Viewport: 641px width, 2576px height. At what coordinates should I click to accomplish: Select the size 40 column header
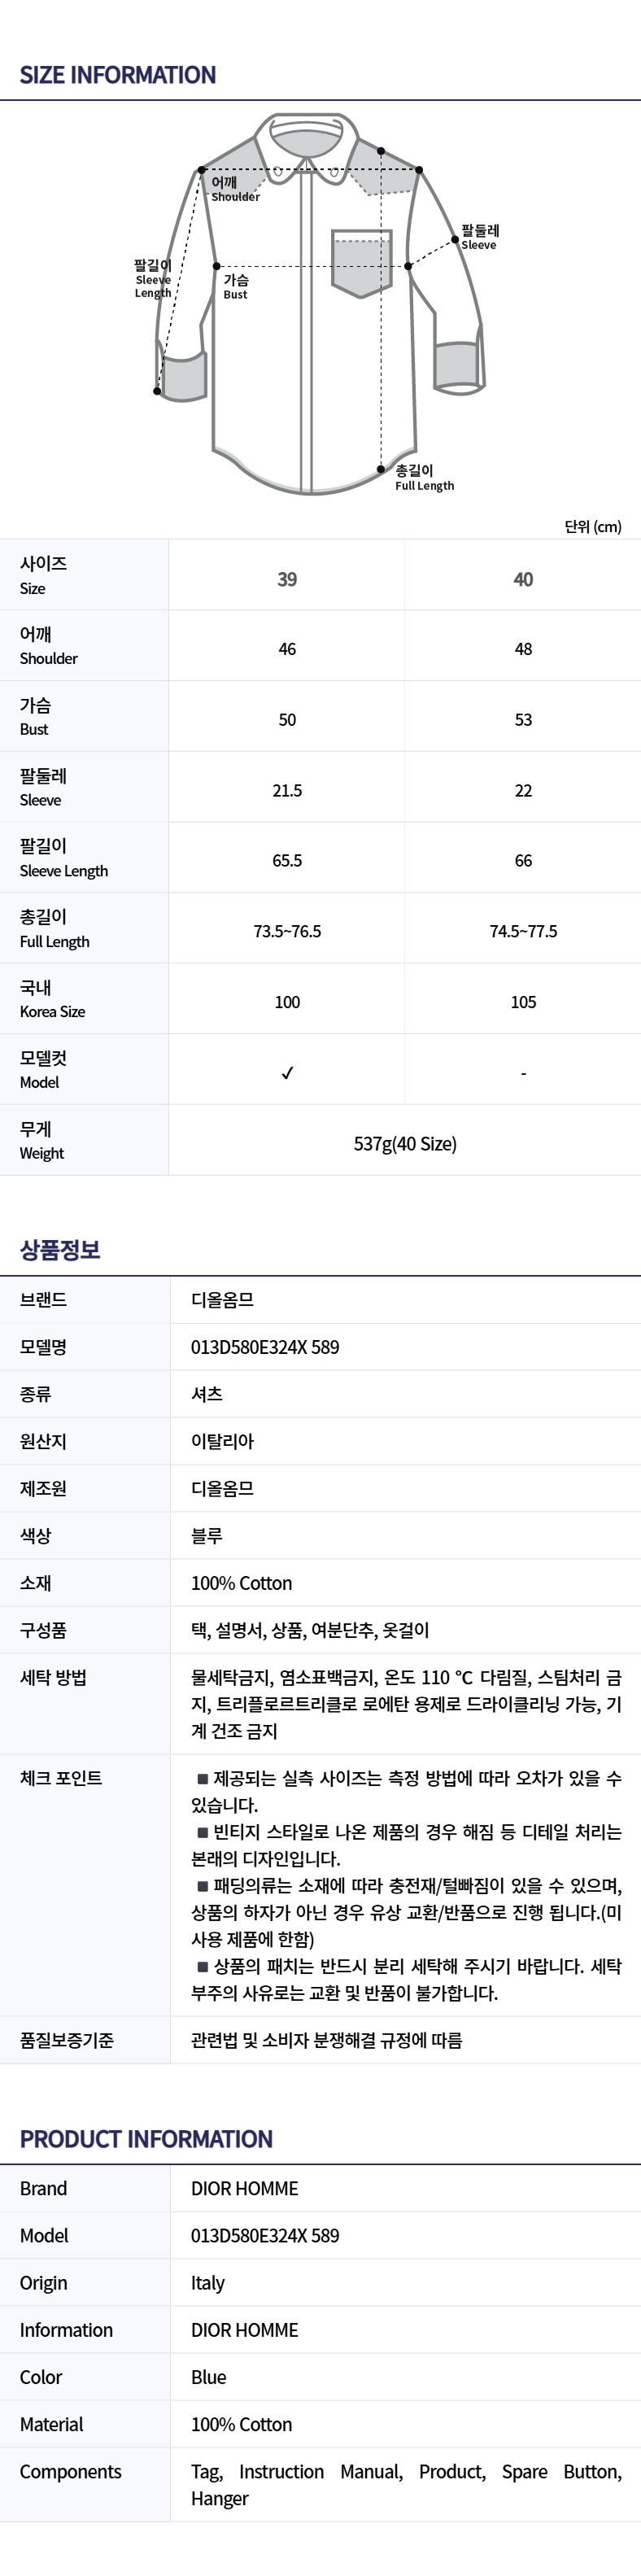(x=523, y=579)
